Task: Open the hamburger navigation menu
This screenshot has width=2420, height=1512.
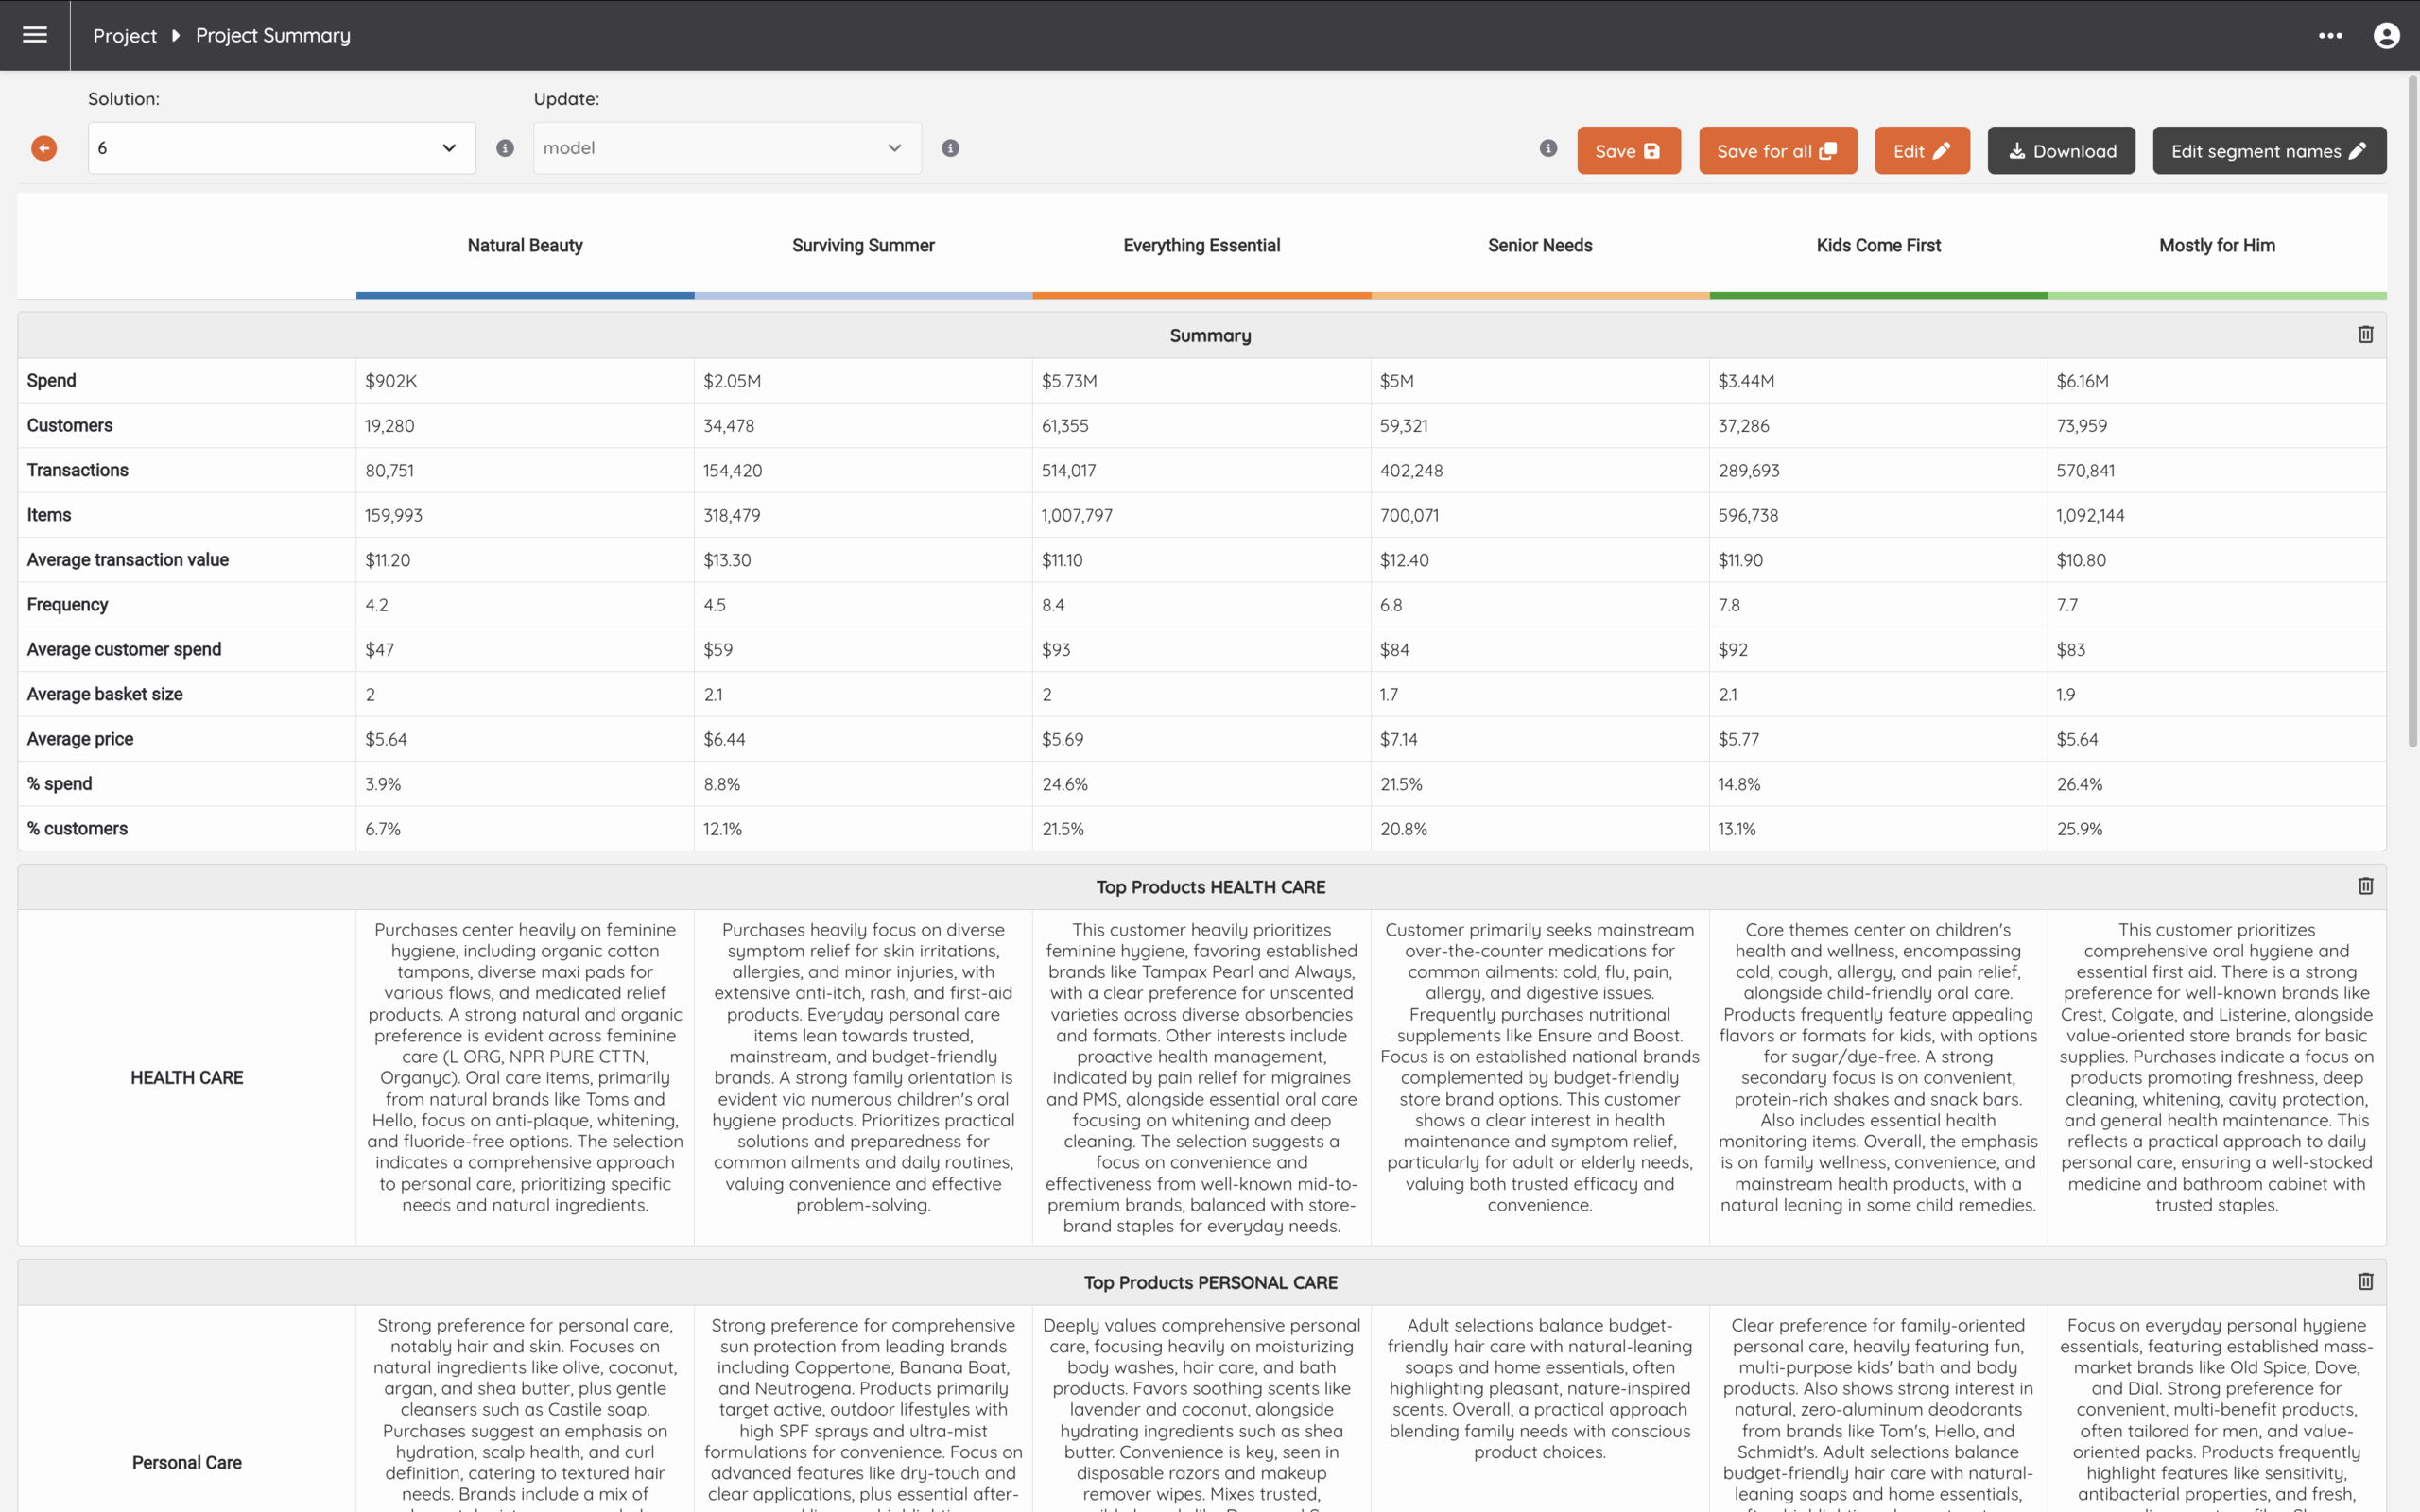Action: pyautogui.click(x=35, y=35)
